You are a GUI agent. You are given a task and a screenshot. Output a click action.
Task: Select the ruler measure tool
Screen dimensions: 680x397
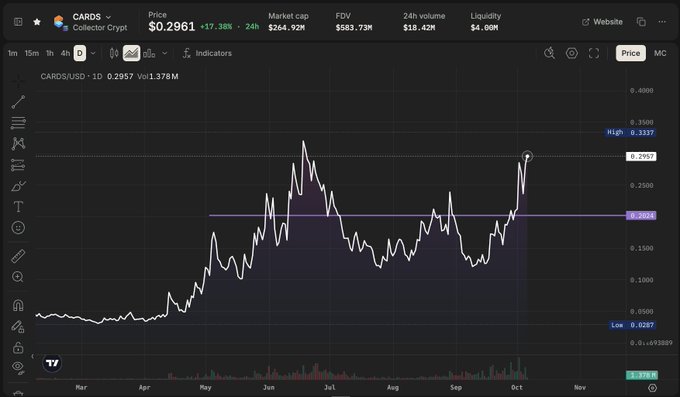coord(18,256)
